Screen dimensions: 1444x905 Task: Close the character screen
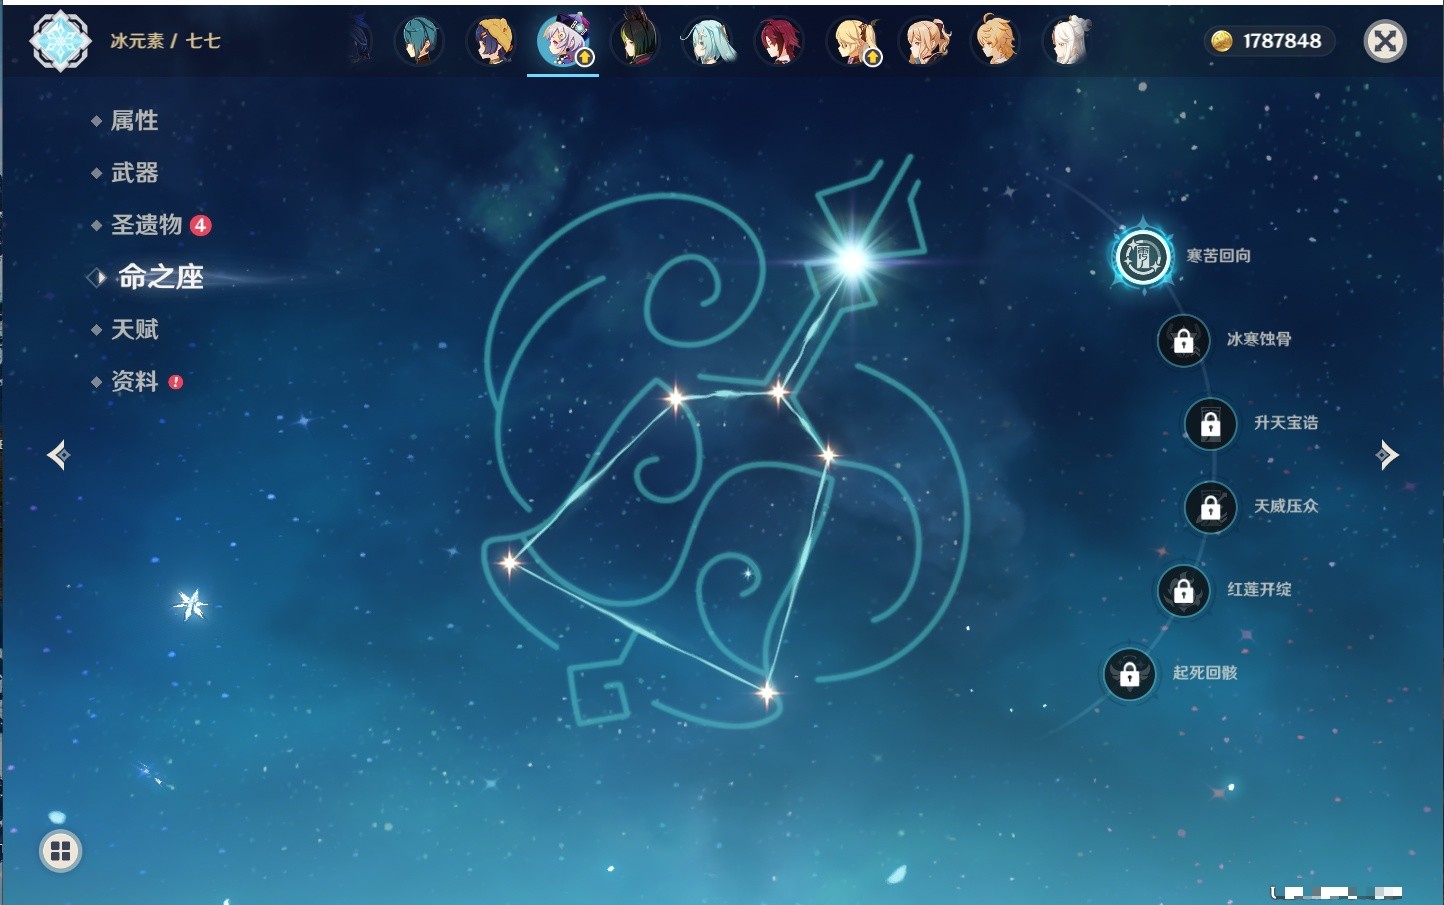(x=1386, y=41)
